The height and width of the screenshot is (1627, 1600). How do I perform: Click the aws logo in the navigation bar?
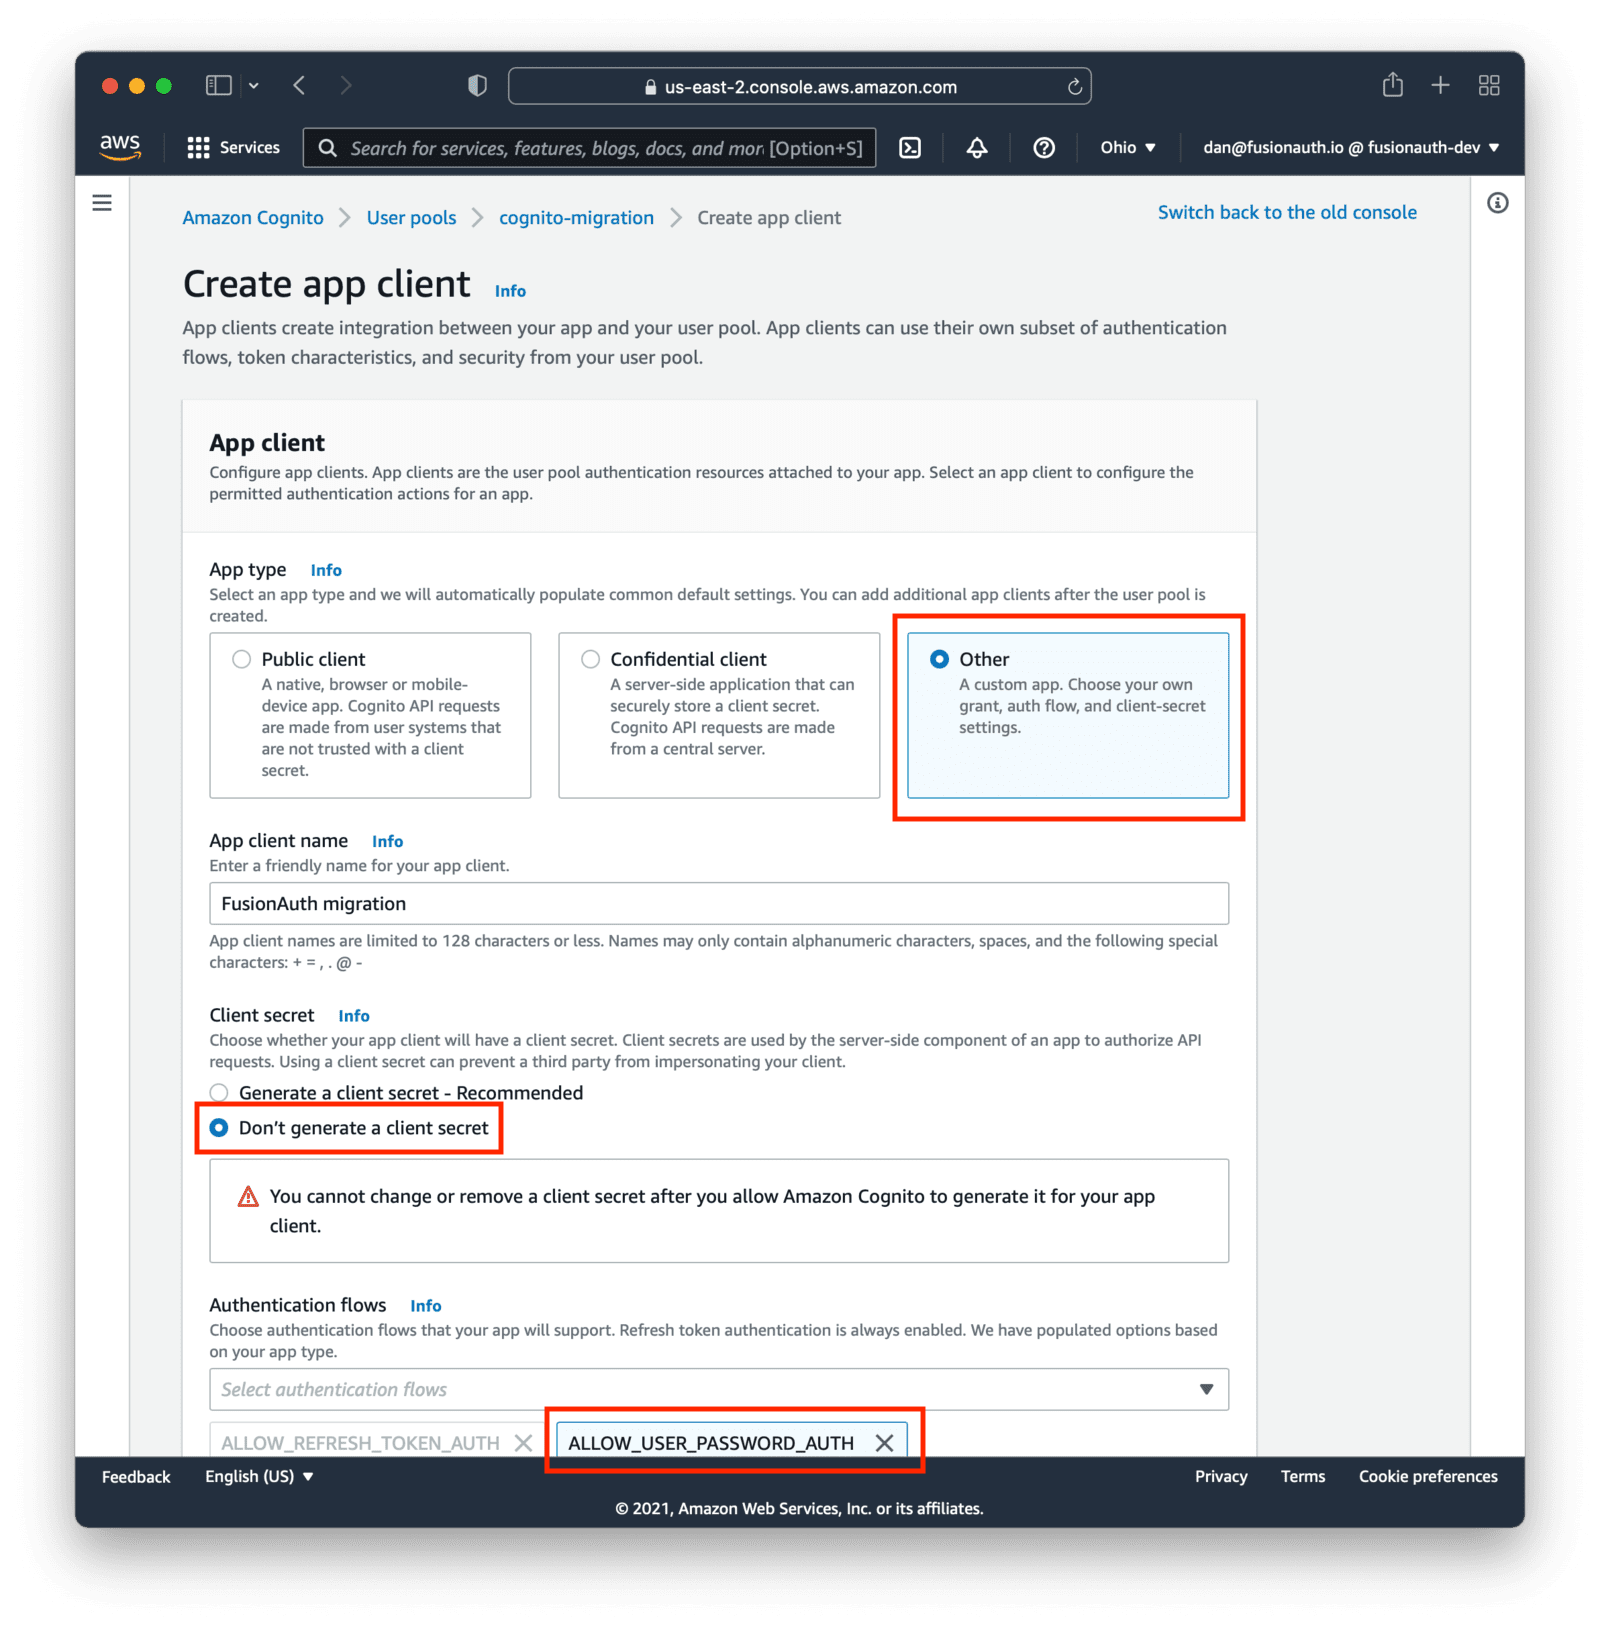(119, 147)
